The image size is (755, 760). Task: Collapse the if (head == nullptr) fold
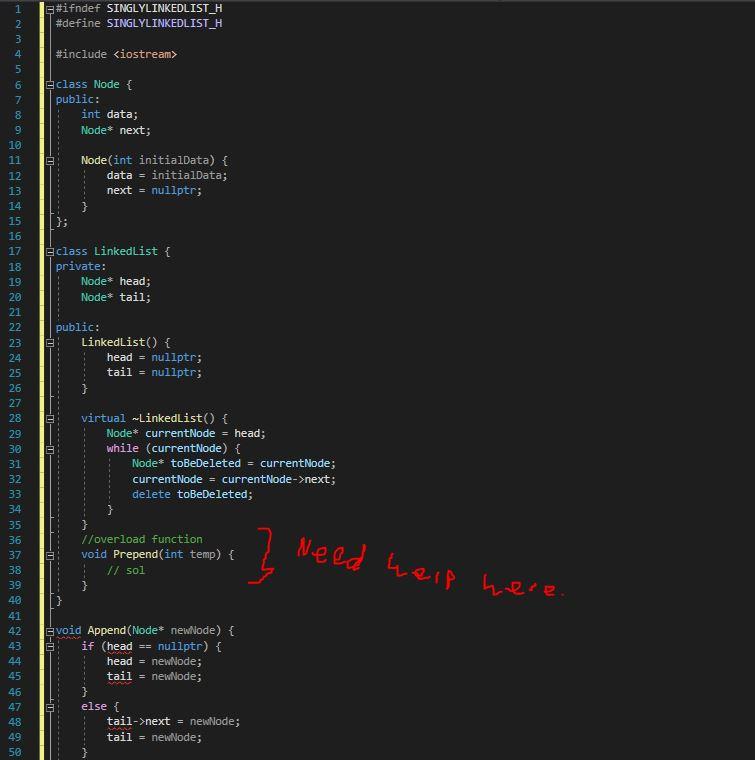50,647
